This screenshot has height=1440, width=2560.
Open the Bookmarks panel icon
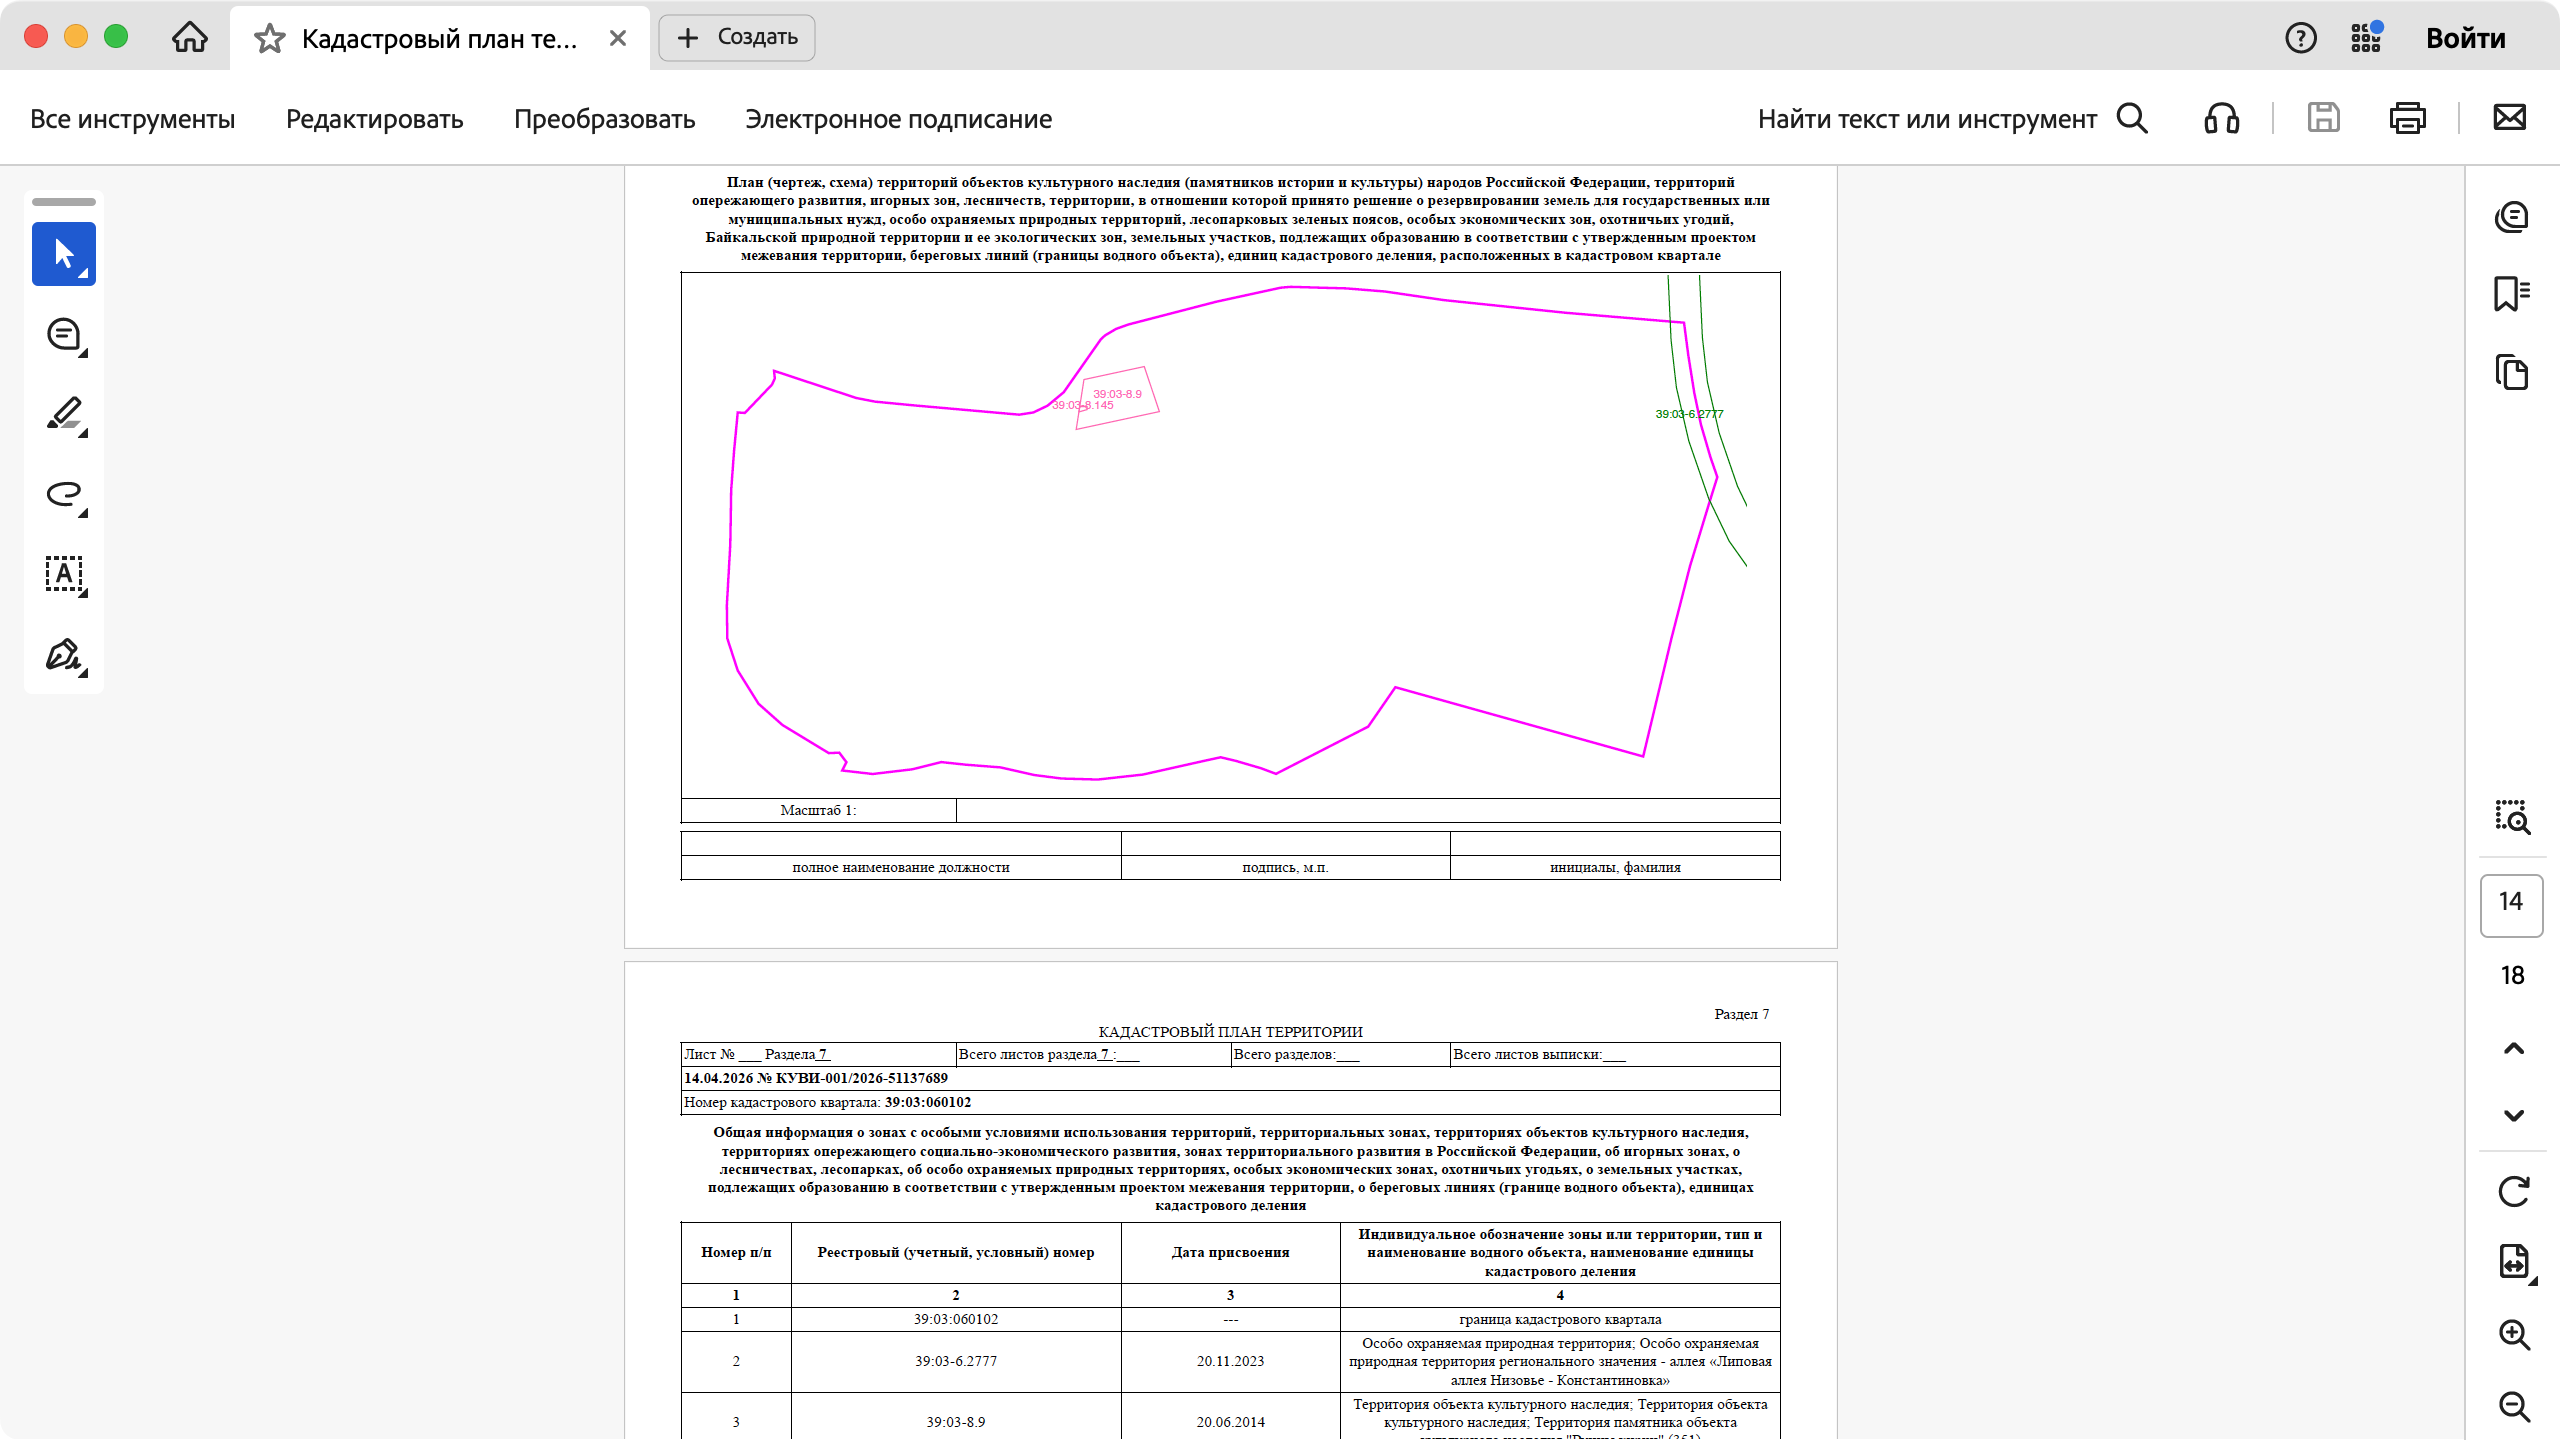[2512, 294]
